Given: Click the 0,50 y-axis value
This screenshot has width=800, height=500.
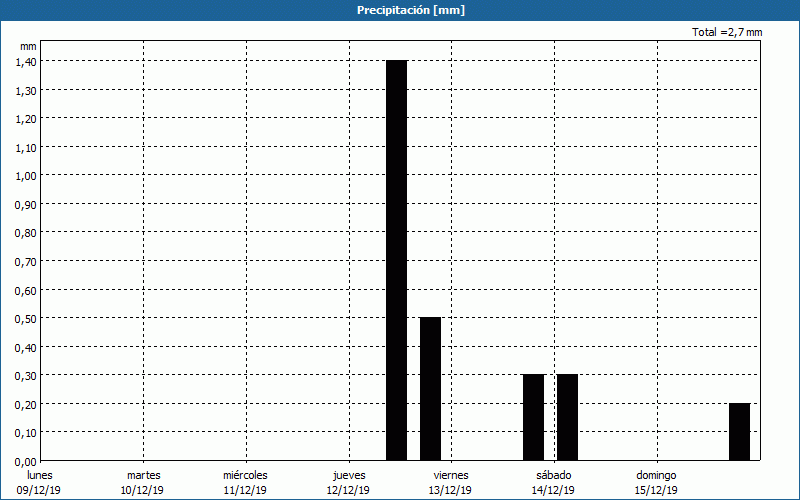Looking at the screenshot, I should coord(26,319).
